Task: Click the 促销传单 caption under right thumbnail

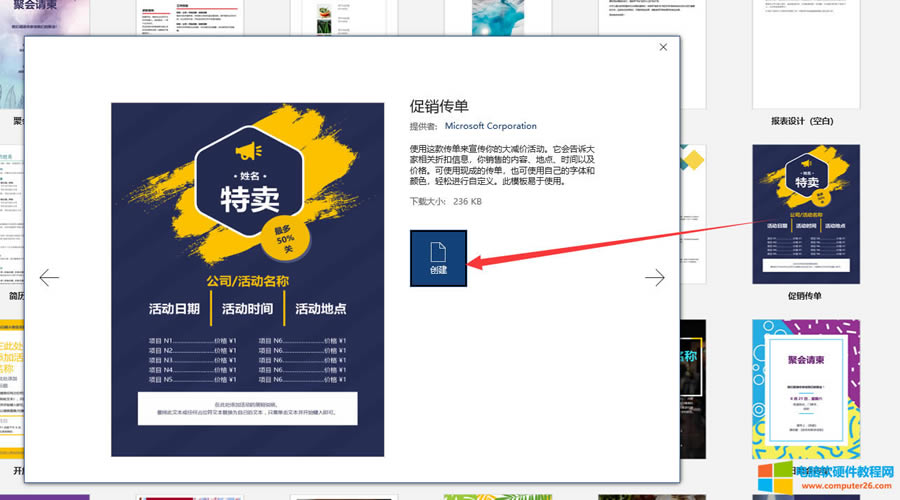Action: click(x=804, y=296)
